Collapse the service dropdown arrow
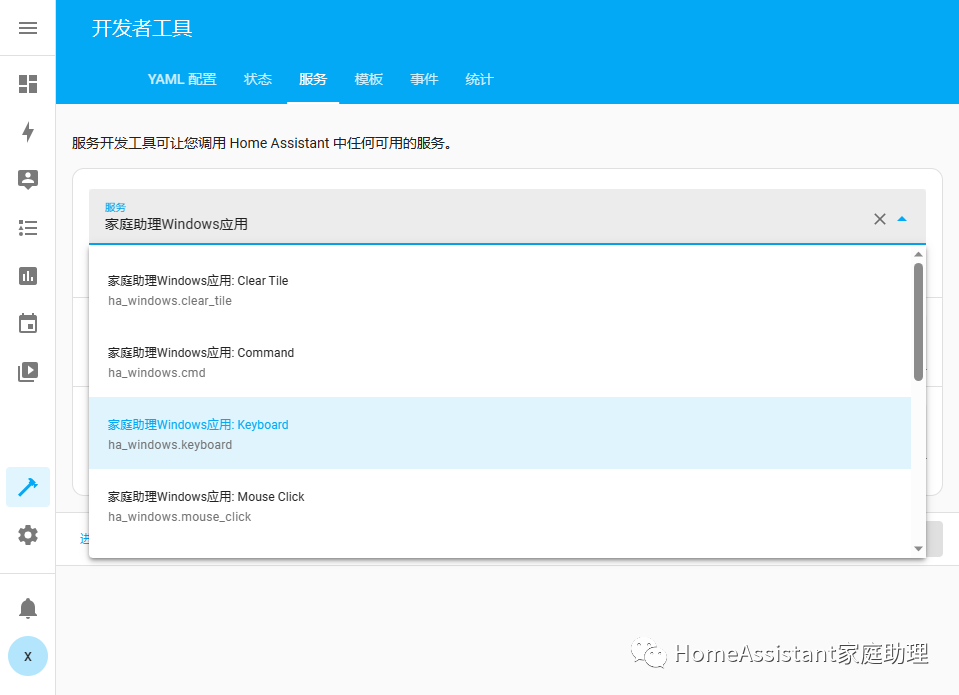The width and height of the screenshot is (959, 695). (x=902, y=219)
